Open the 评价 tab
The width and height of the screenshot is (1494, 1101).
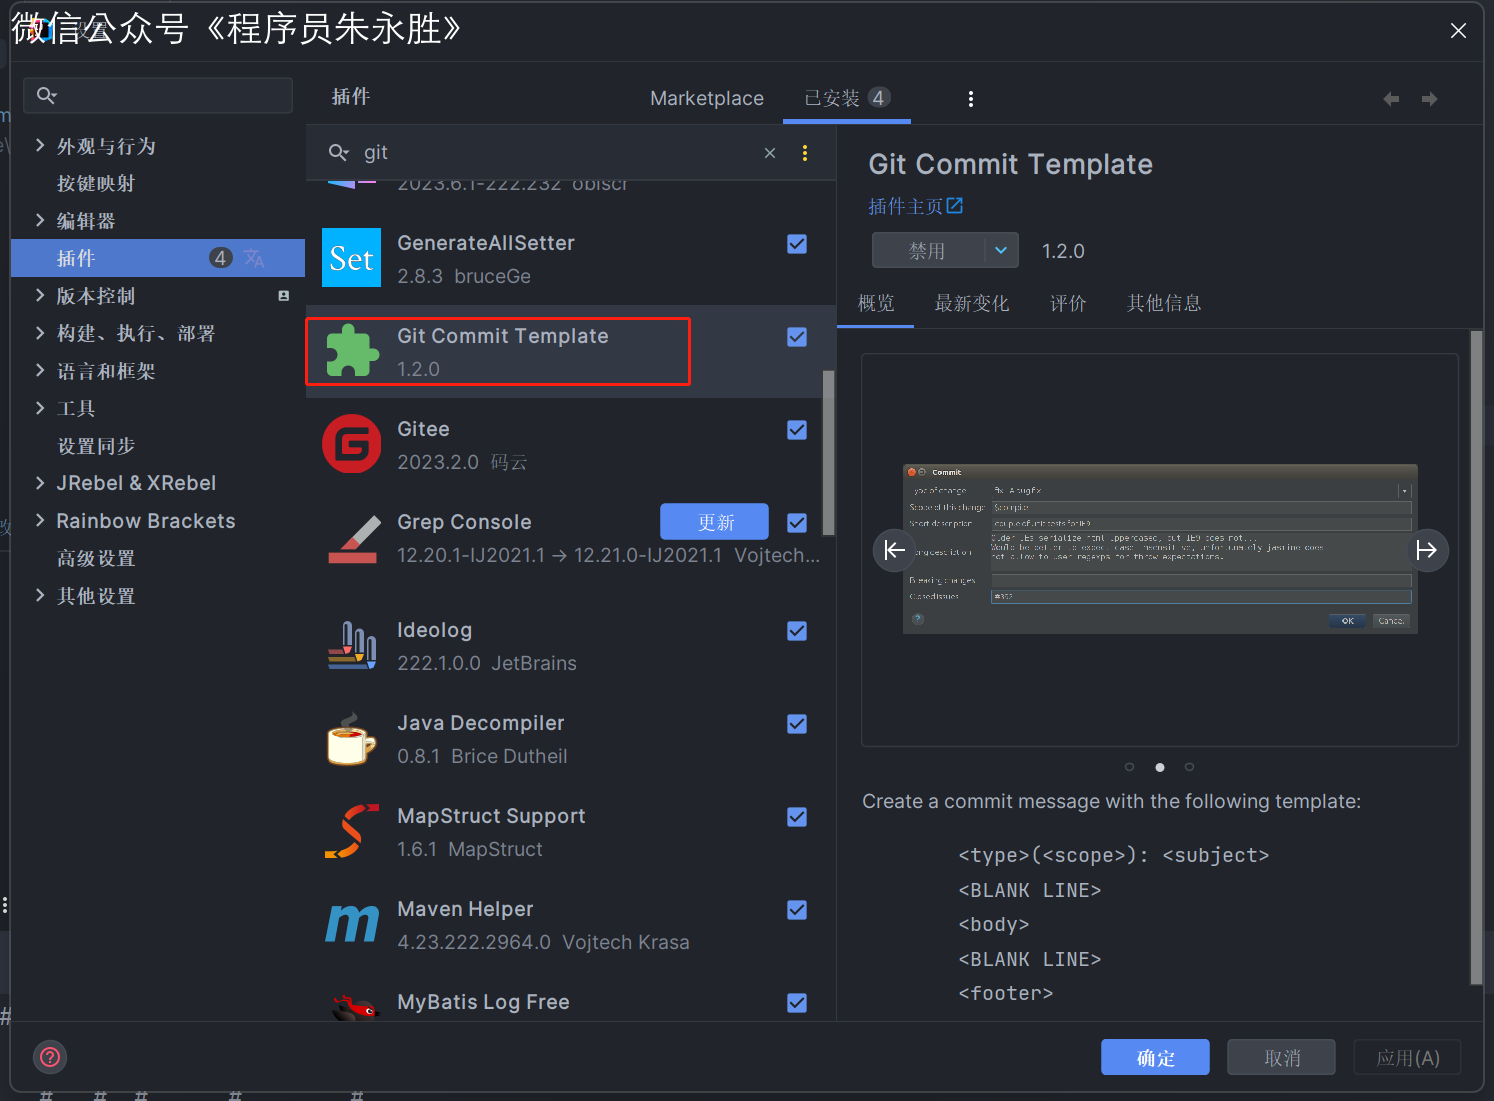click(x=1068, y=303)
